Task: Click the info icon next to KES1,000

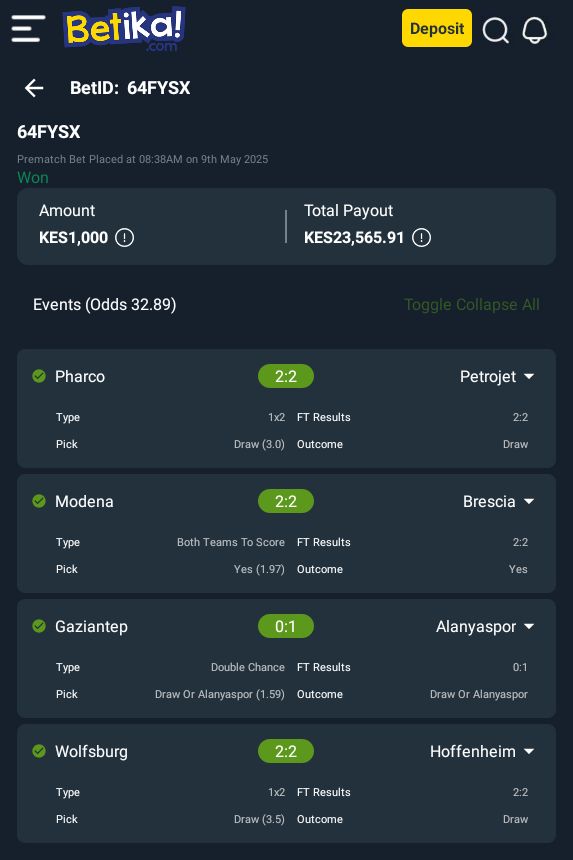Action: click(x=124, y=237)
